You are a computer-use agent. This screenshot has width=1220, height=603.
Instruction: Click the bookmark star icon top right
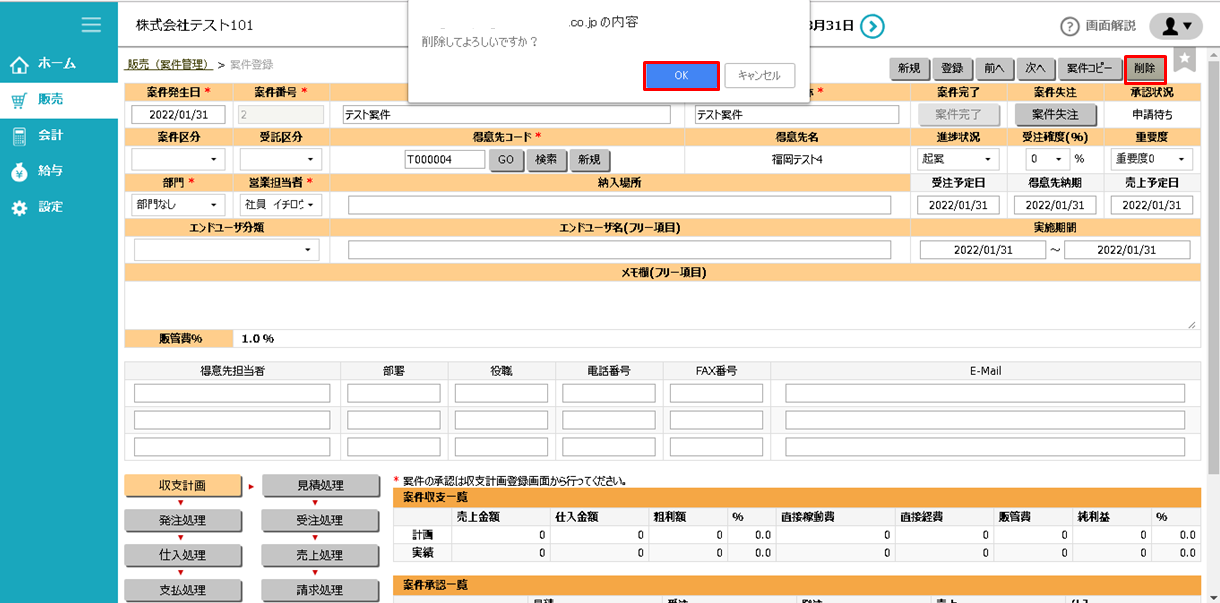pyautogui.click(x=1182, y=61)
